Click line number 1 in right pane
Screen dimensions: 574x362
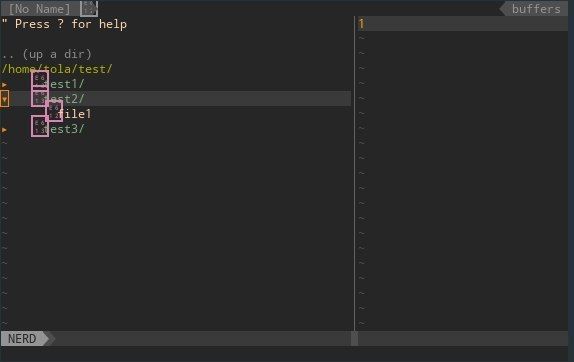click(x=362, y=24)
